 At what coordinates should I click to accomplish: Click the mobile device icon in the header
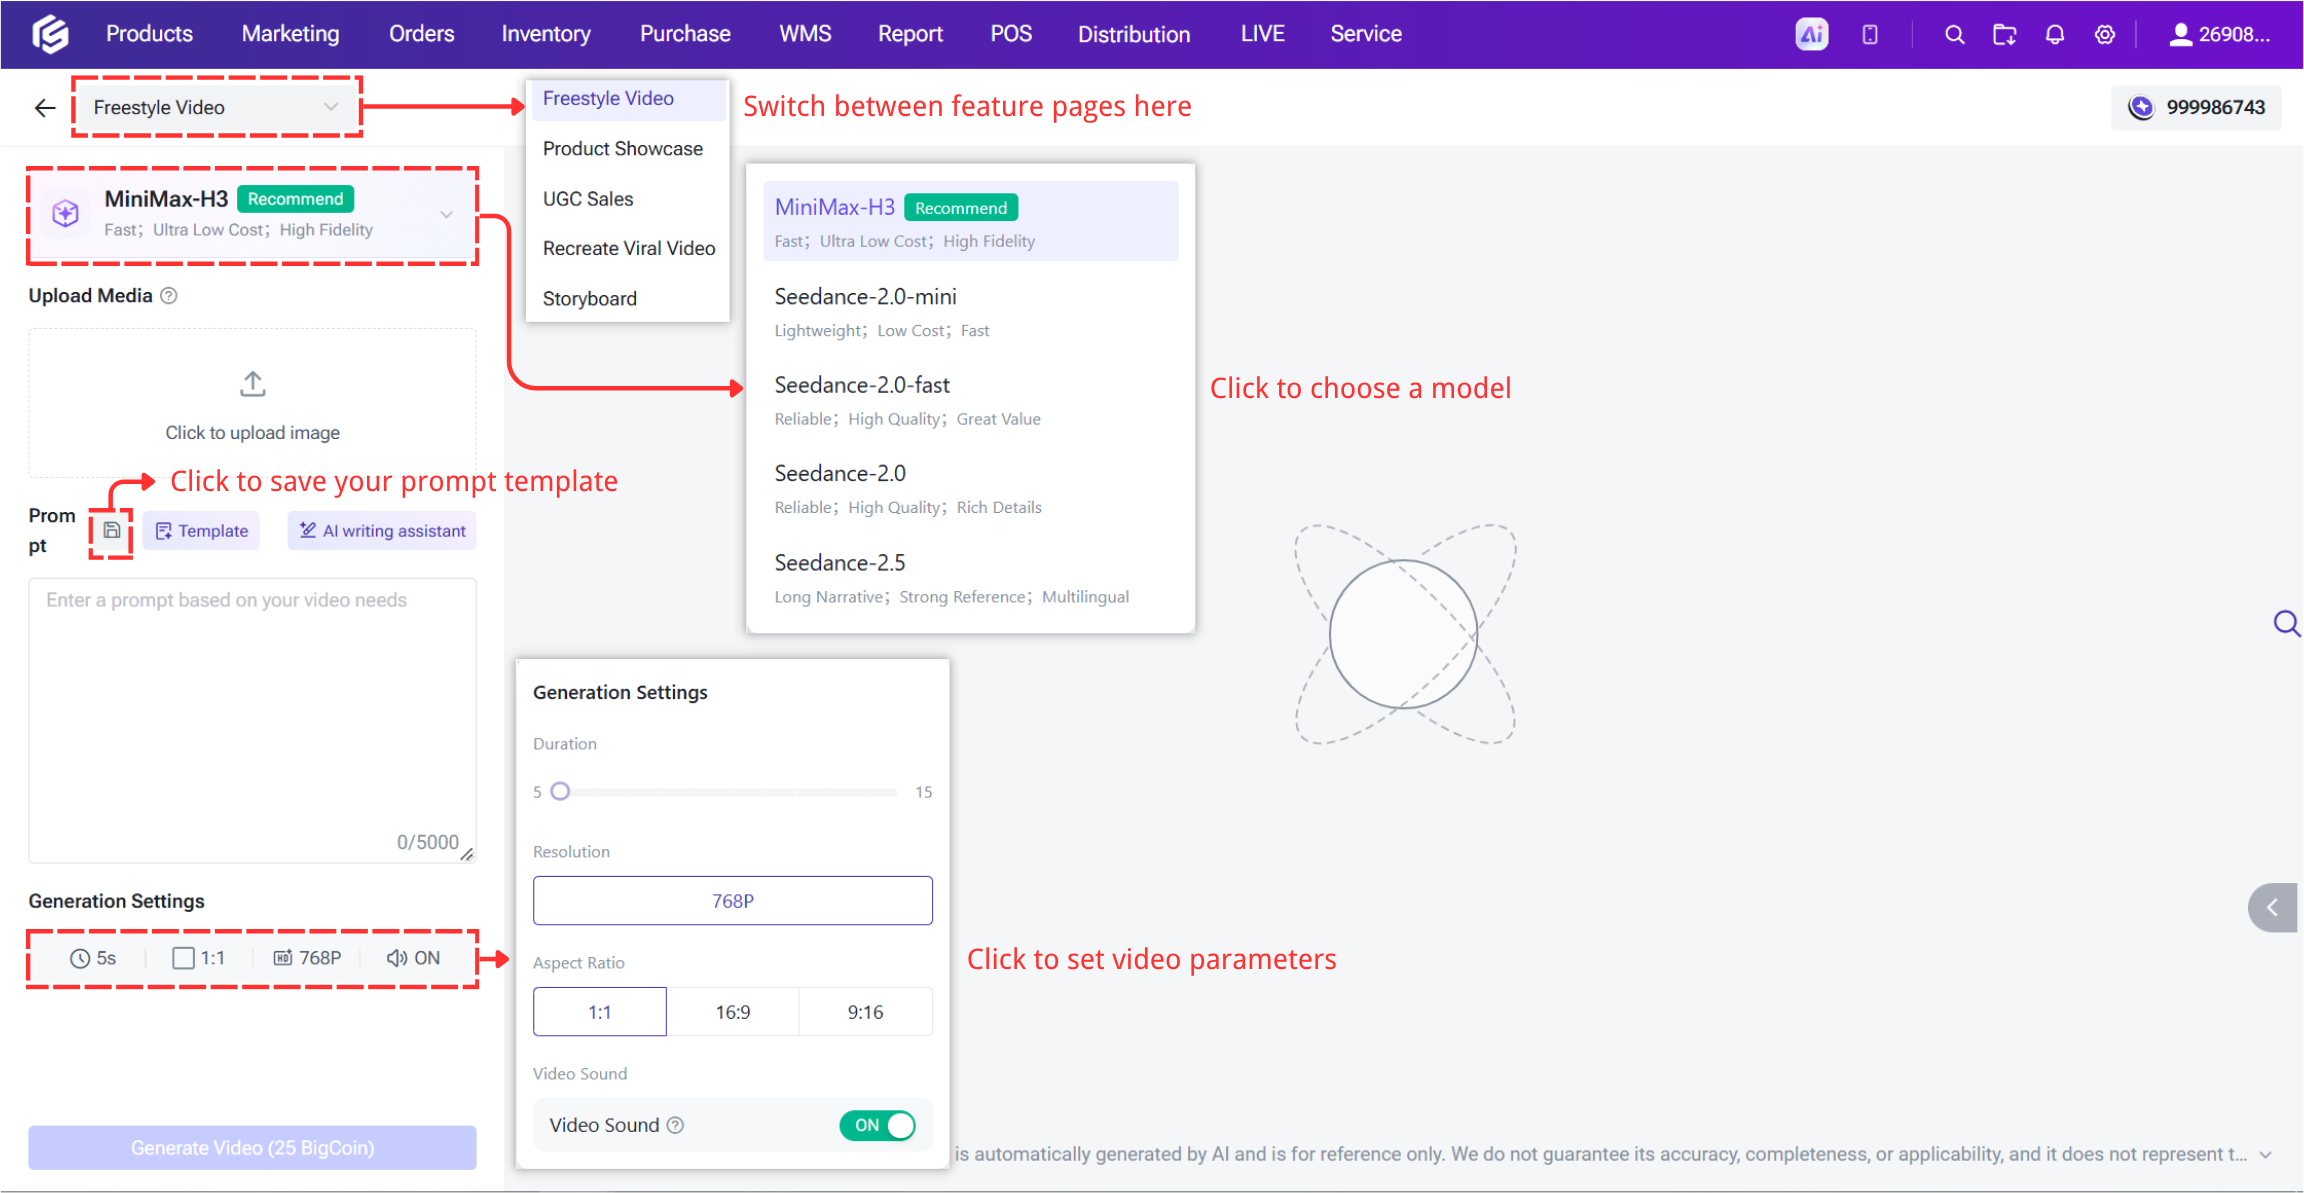click(1869, 35)
